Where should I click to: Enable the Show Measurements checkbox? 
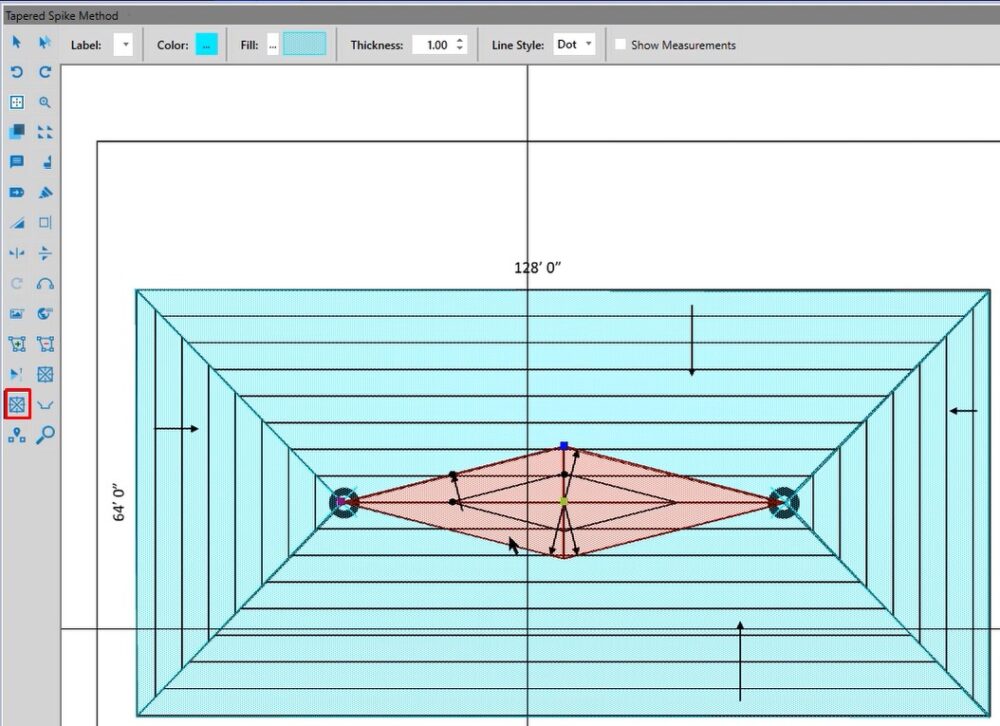coord(621,45)
